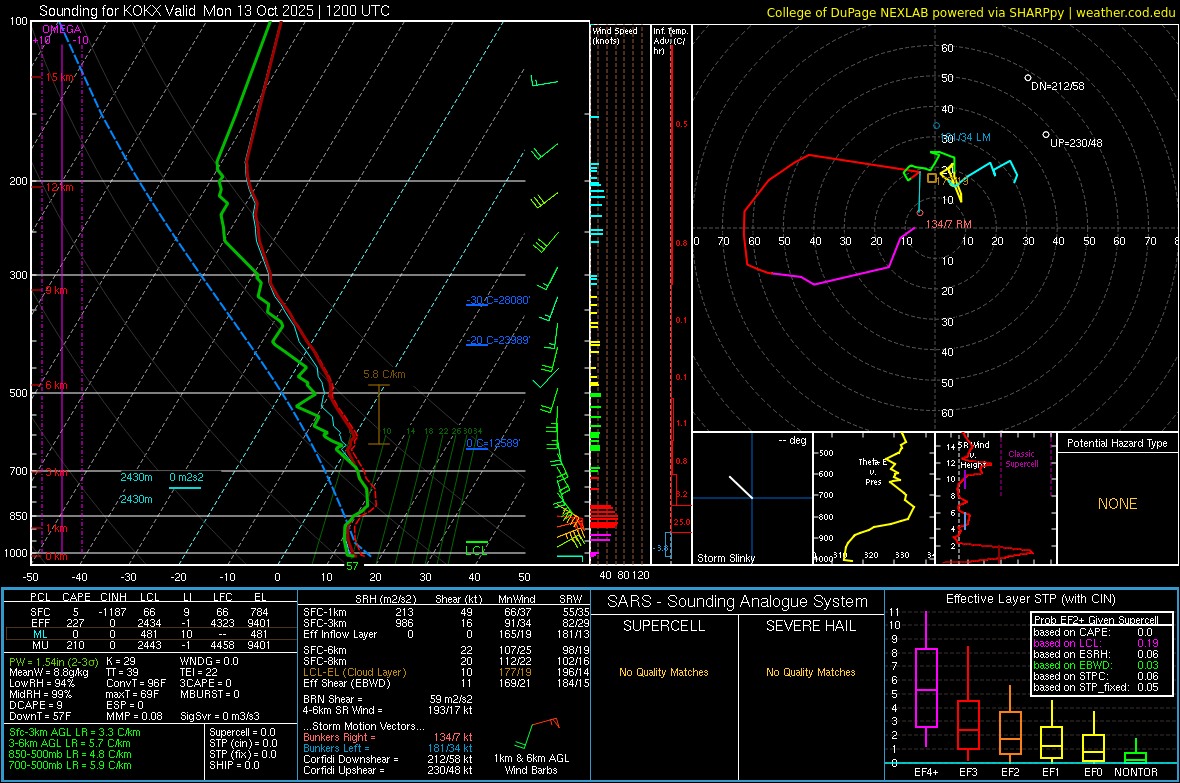
Task: Click the 57 surface dewpoint value
Action: tap(352, 566)
